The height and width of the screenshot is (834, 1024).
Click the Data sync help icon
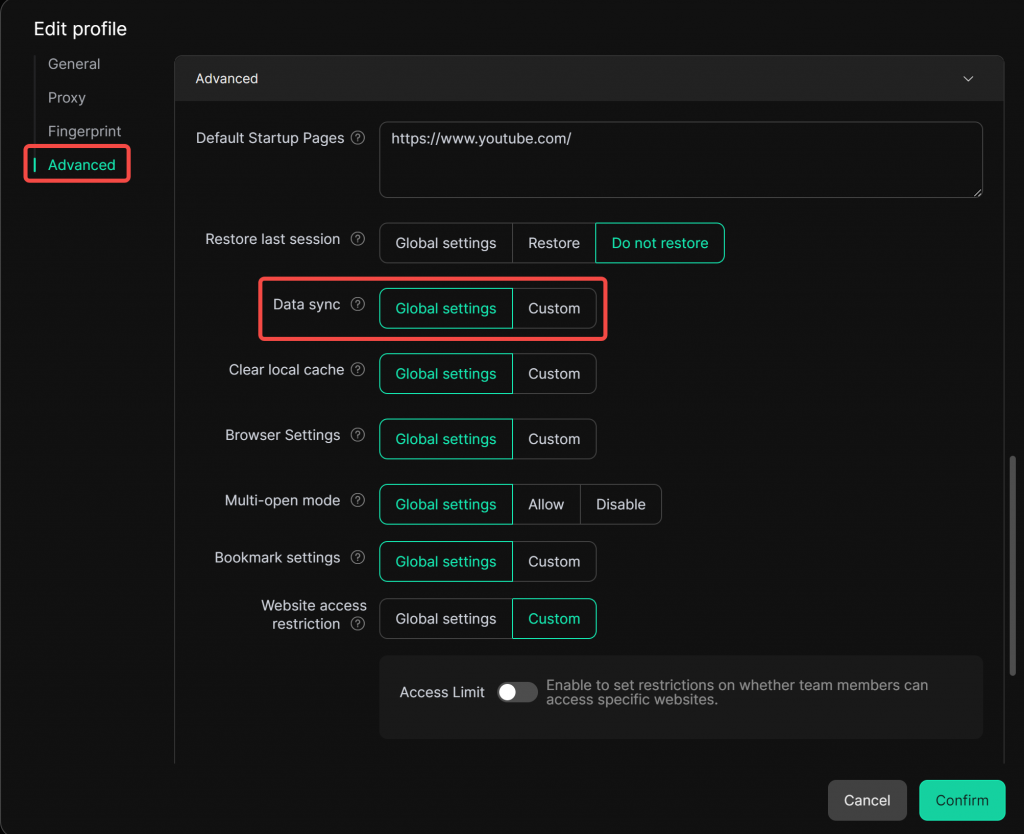click(358, 305)
